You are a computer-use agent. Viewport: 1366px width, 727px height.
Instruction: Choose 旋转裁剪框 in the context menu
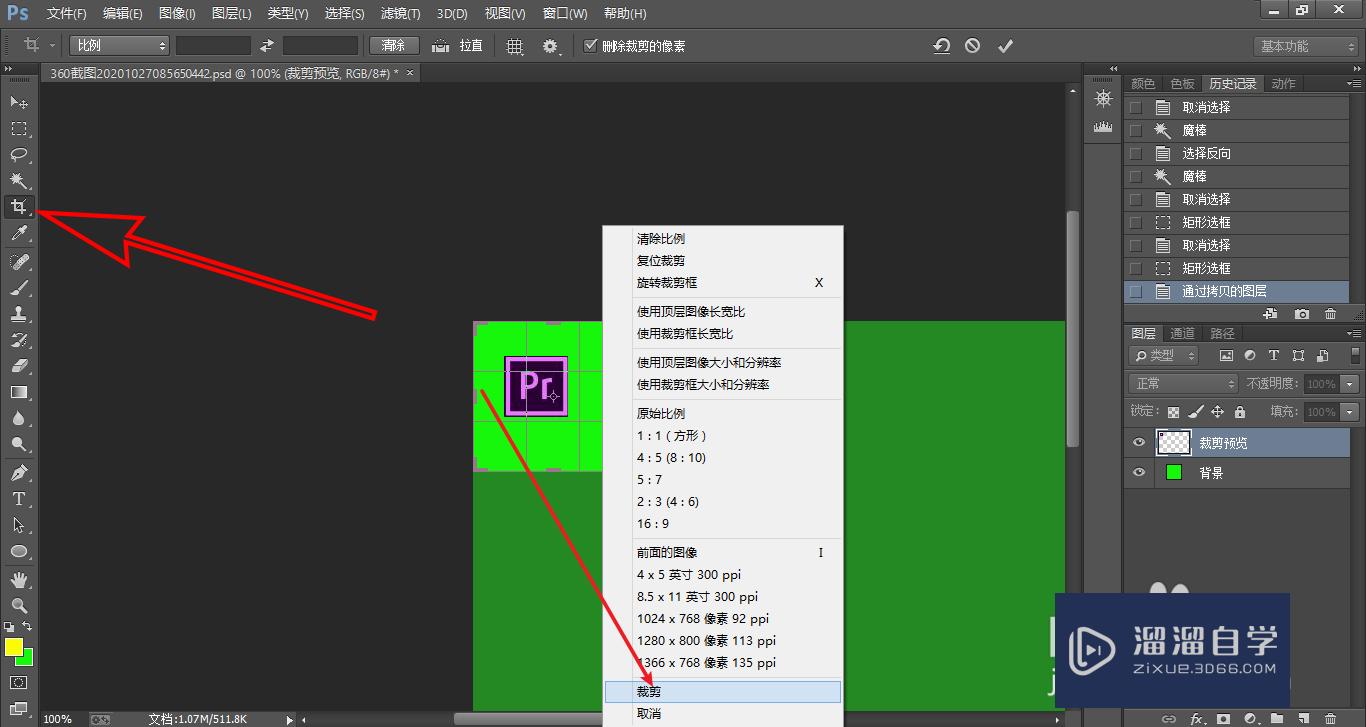(723, 282)
